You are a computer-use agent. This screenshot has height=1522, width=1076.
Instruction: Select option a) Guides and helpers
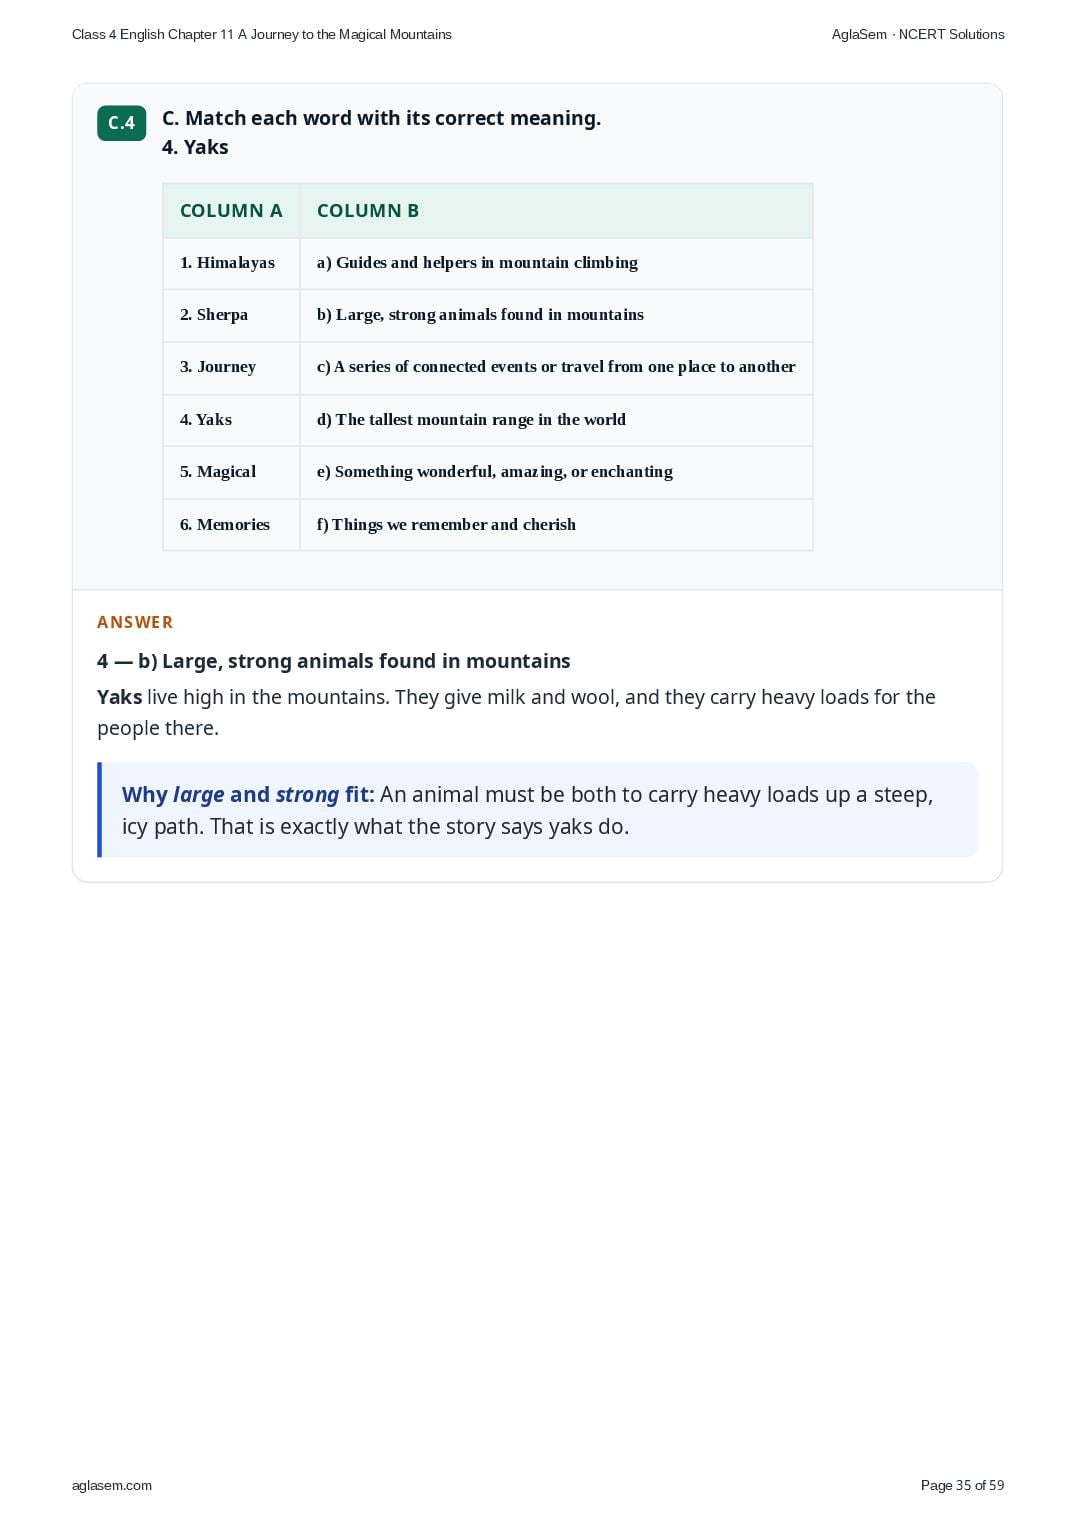pyautogui.click(x=556, y=263)
